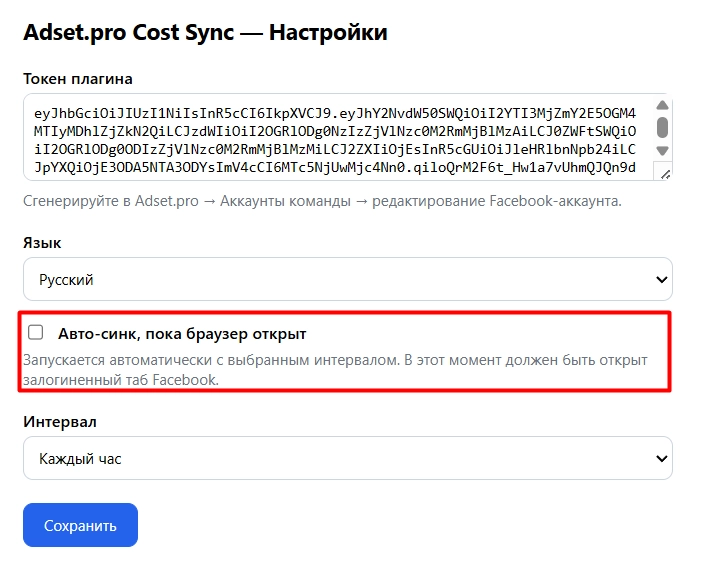Open the Язык language dropdown
Screen dimensions: 705x588
pyautogui.click(x=348, y=279)
